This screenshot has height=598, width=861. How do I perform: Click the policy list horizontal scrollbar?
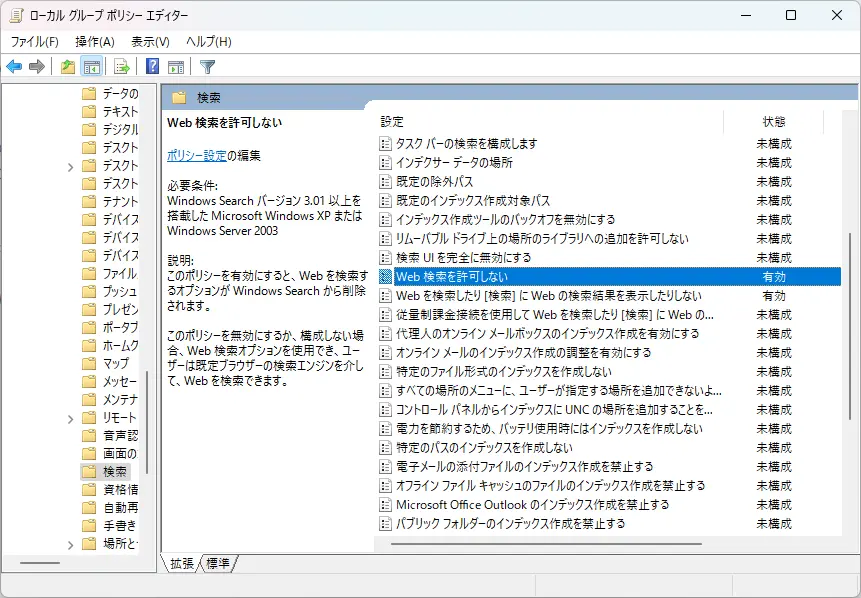(x=547, y=544)
